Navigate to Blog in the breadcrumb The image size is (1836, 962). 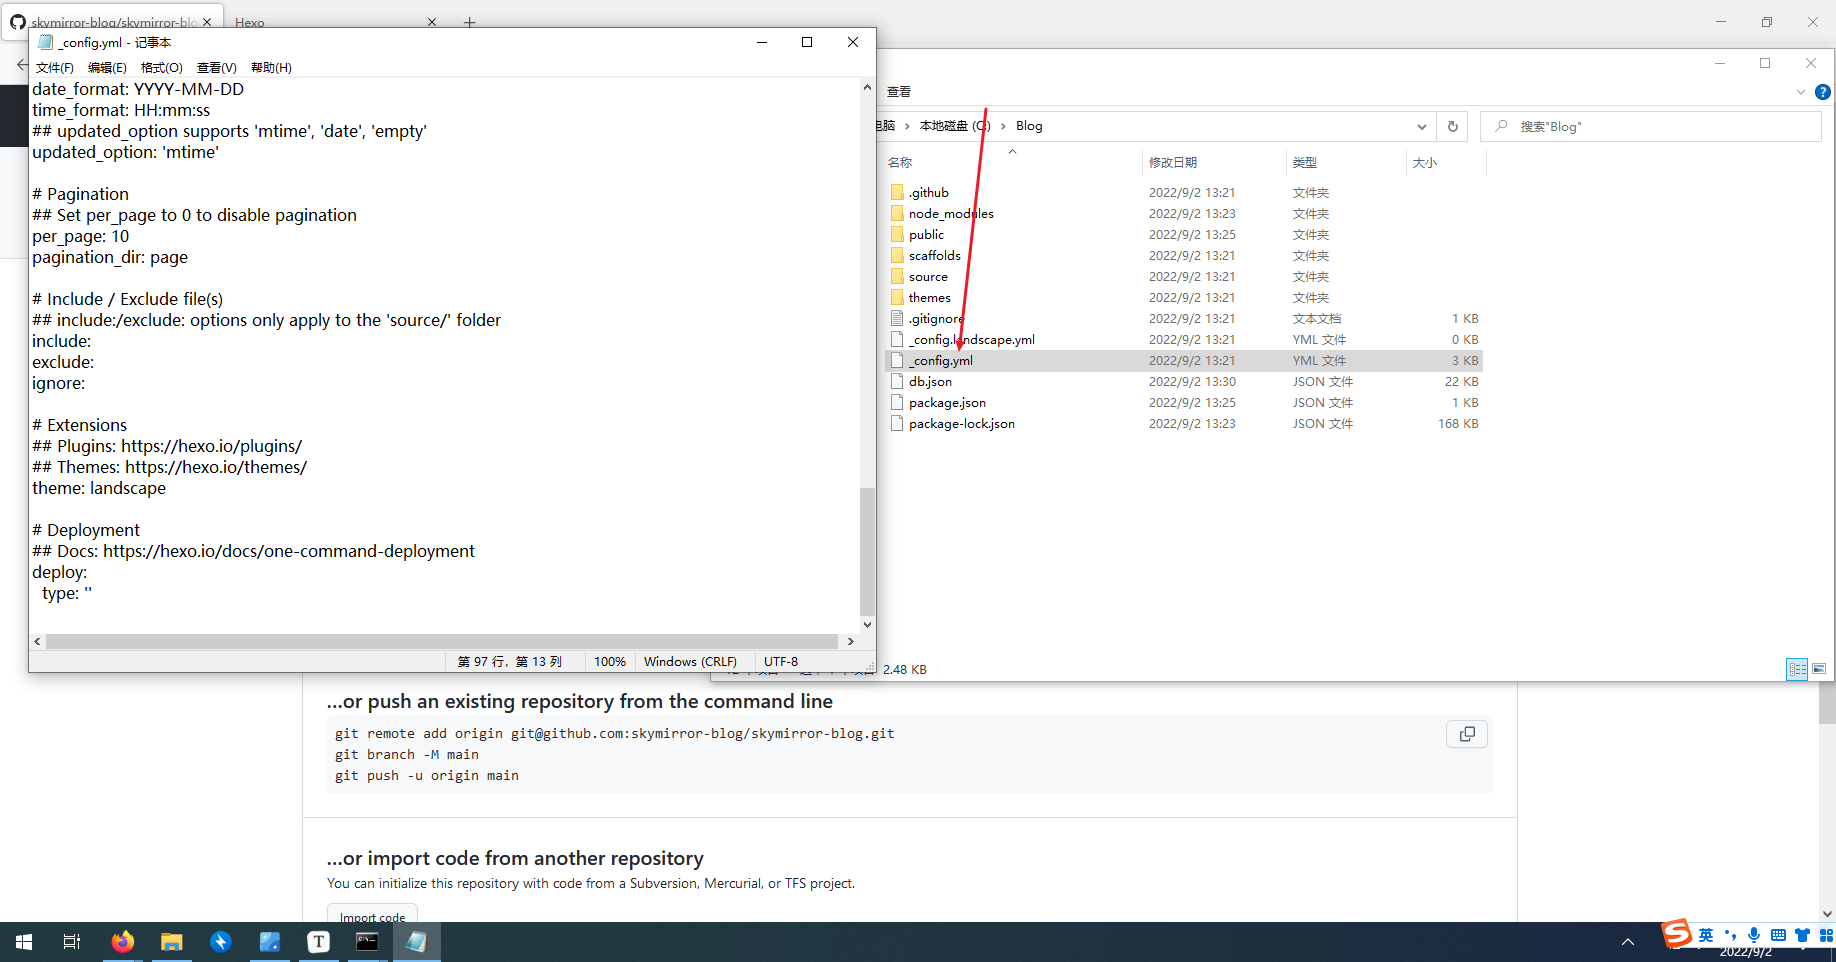click(x=1028, y=125)
